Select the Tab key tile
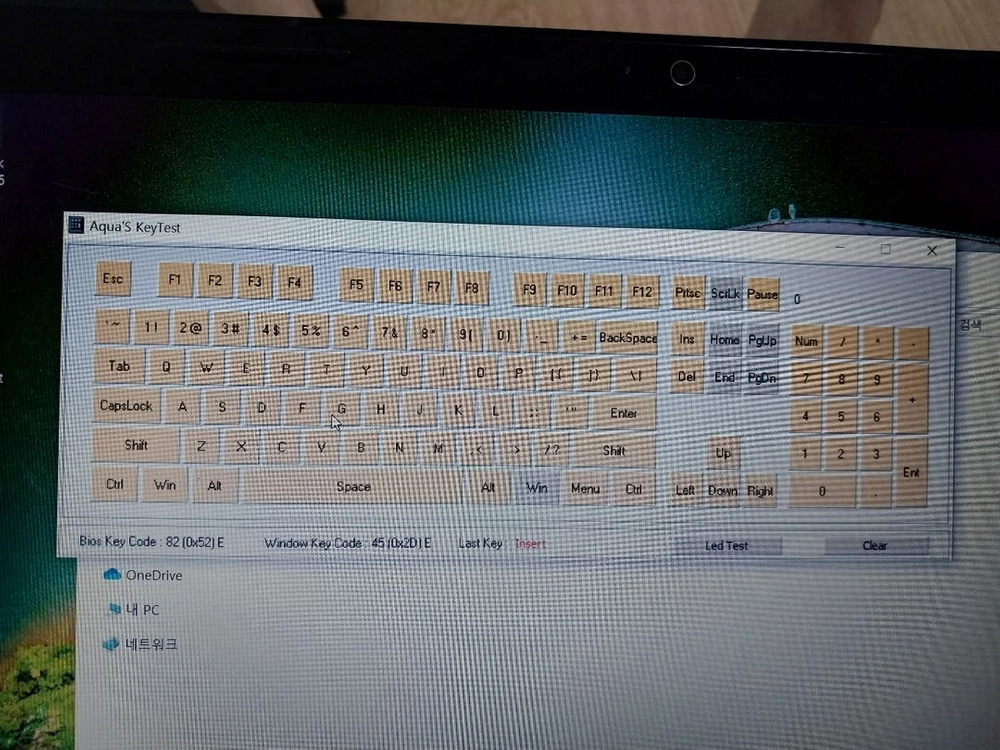Image resolution: width=1000 pixels, height=750 pixels. [119, 366]
